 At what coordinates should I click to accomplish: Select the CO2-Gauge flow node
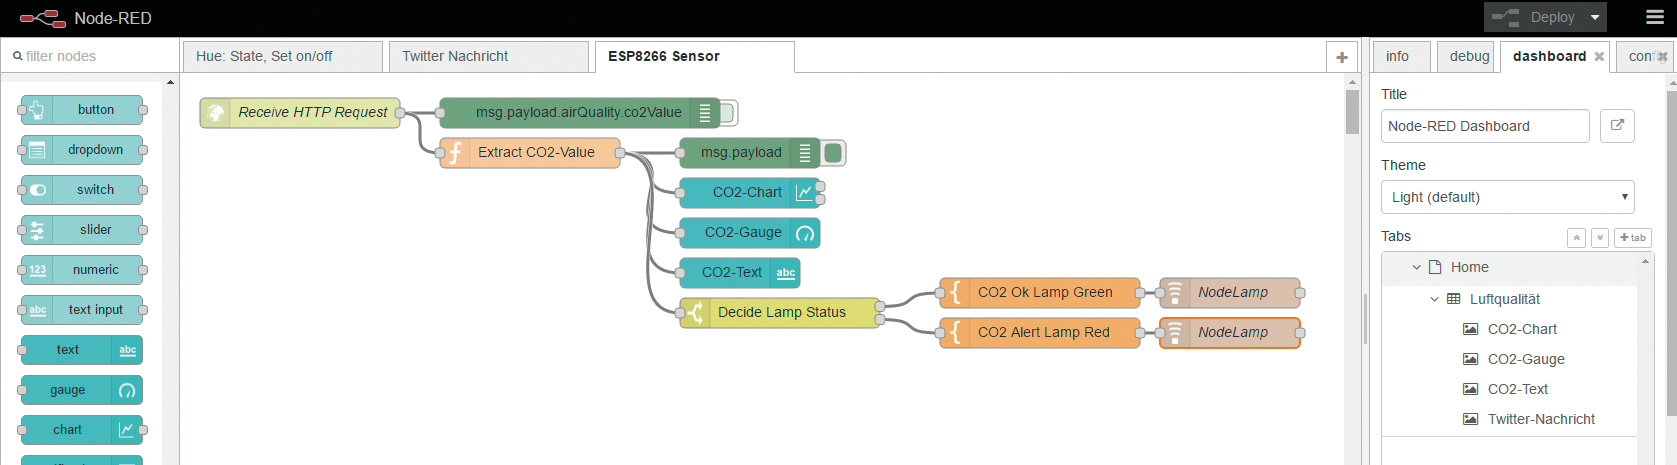(750, 232)
